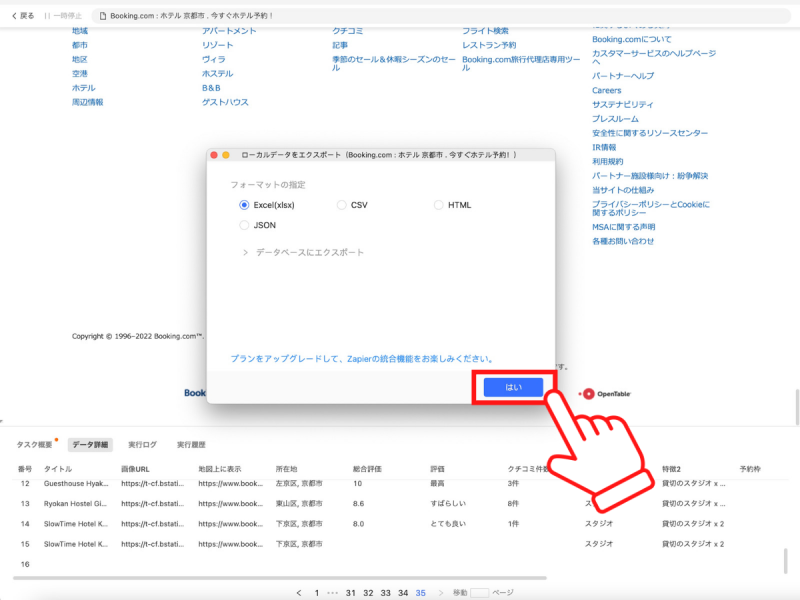The height and width of the screenshot is (600, 800).
Task: Open the 記事 footer link
Action: coord(340,45)
